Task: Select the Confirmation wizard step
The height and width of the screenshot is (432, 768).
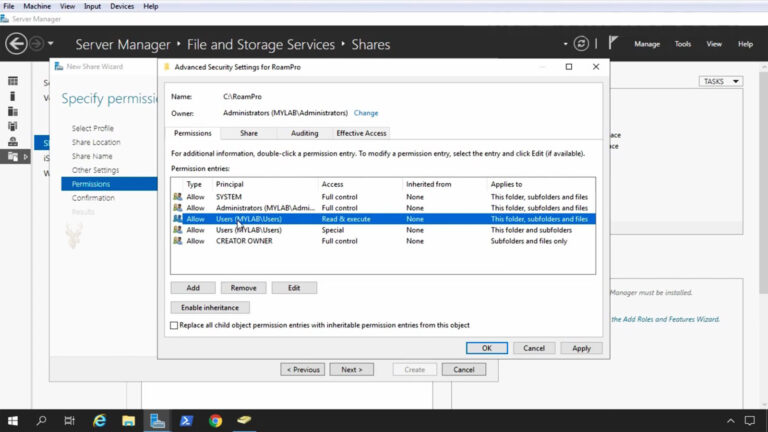Action: click(93, 198)
